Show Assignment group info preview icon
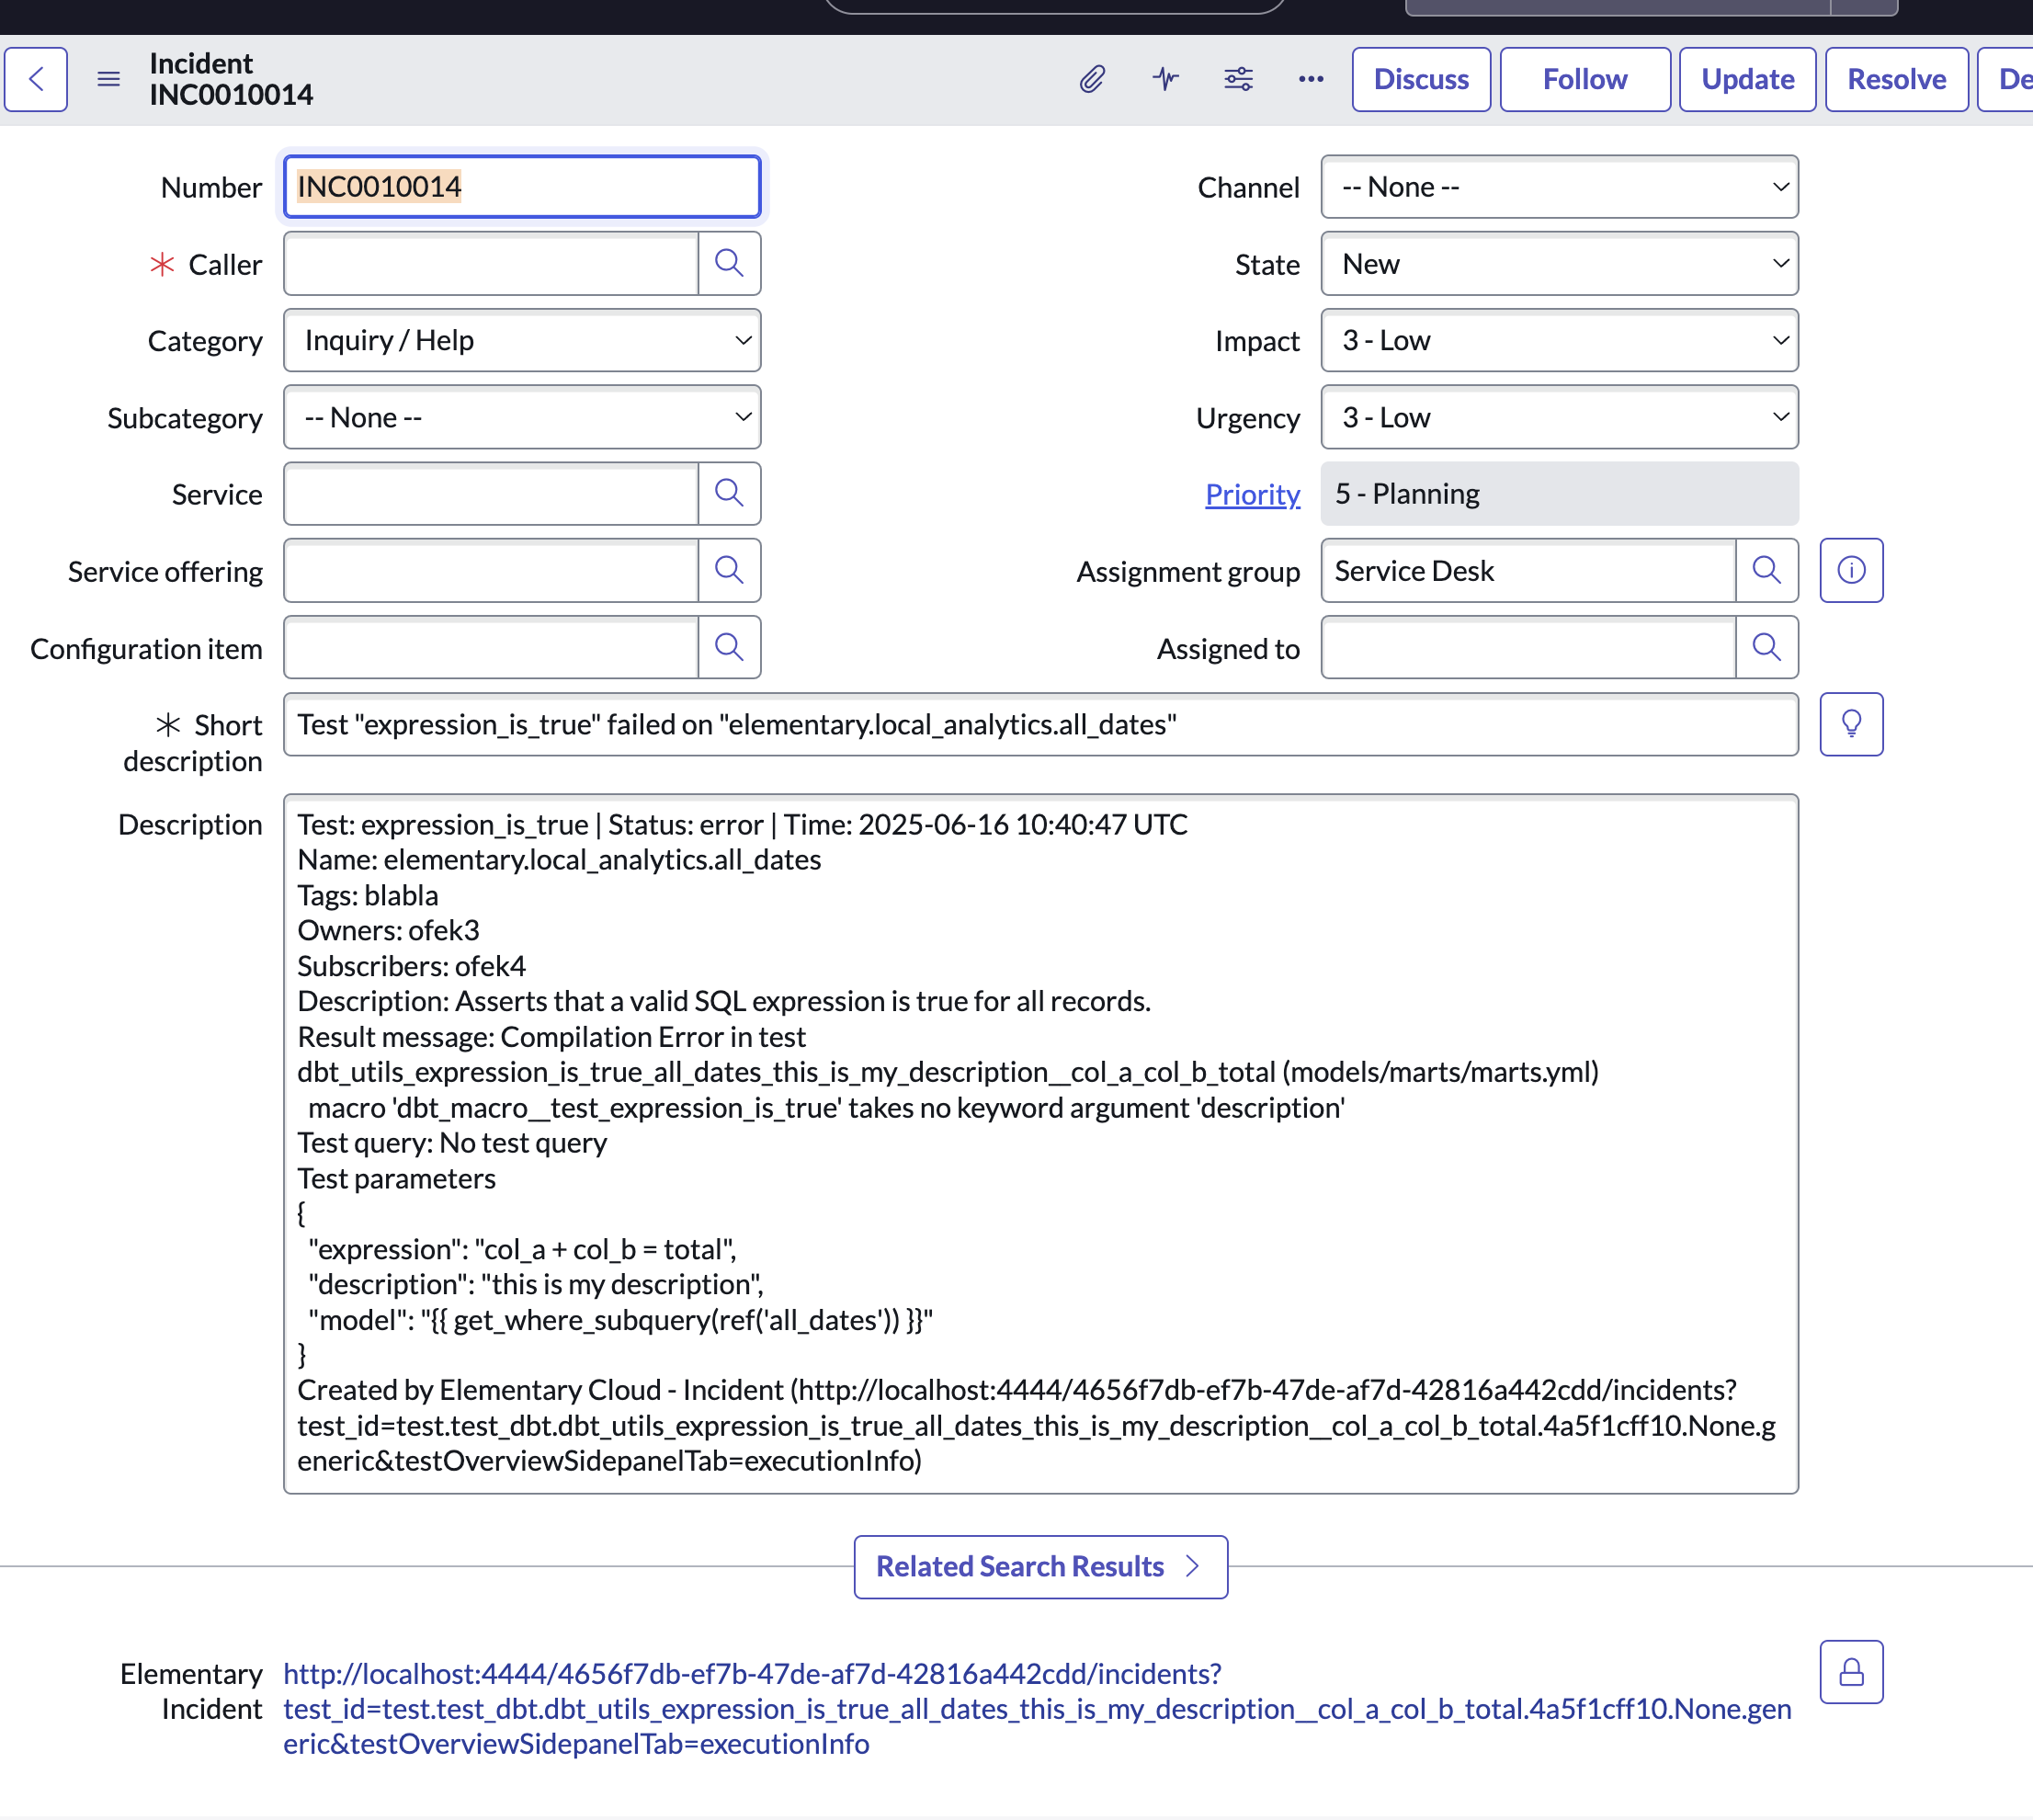The width and height of the screenshot is (2033, 1820). point(1852,570)
